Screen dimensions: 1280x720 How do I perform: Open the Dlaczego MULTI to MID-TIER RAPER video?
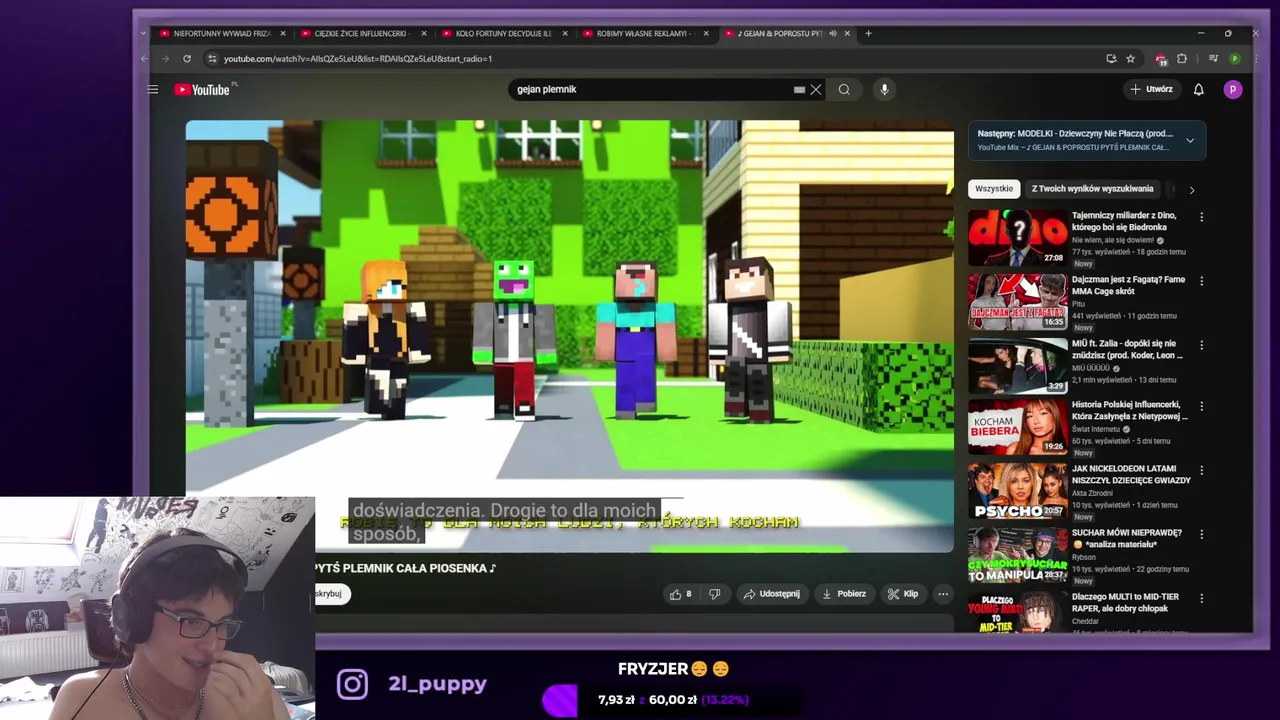point(1125,602)
